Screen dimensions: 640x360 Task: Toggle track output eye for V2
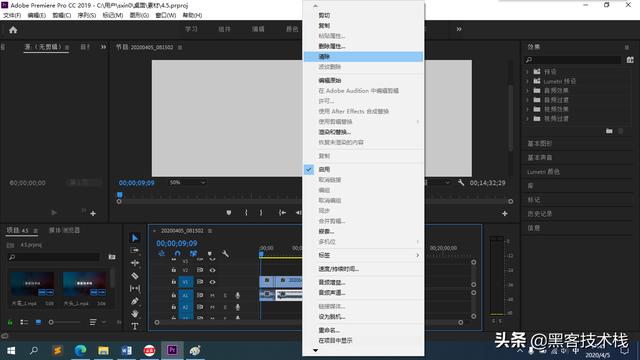click(x=212, y=270)
